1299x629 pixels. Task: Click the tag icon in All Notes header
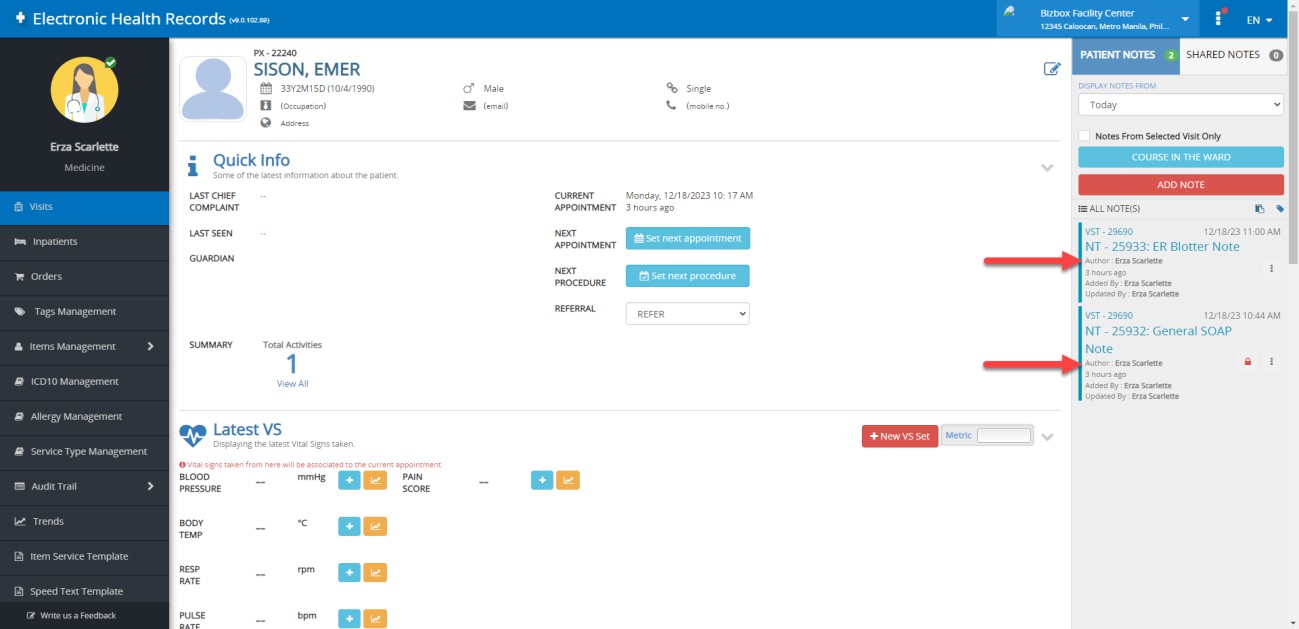point(1279,209)
